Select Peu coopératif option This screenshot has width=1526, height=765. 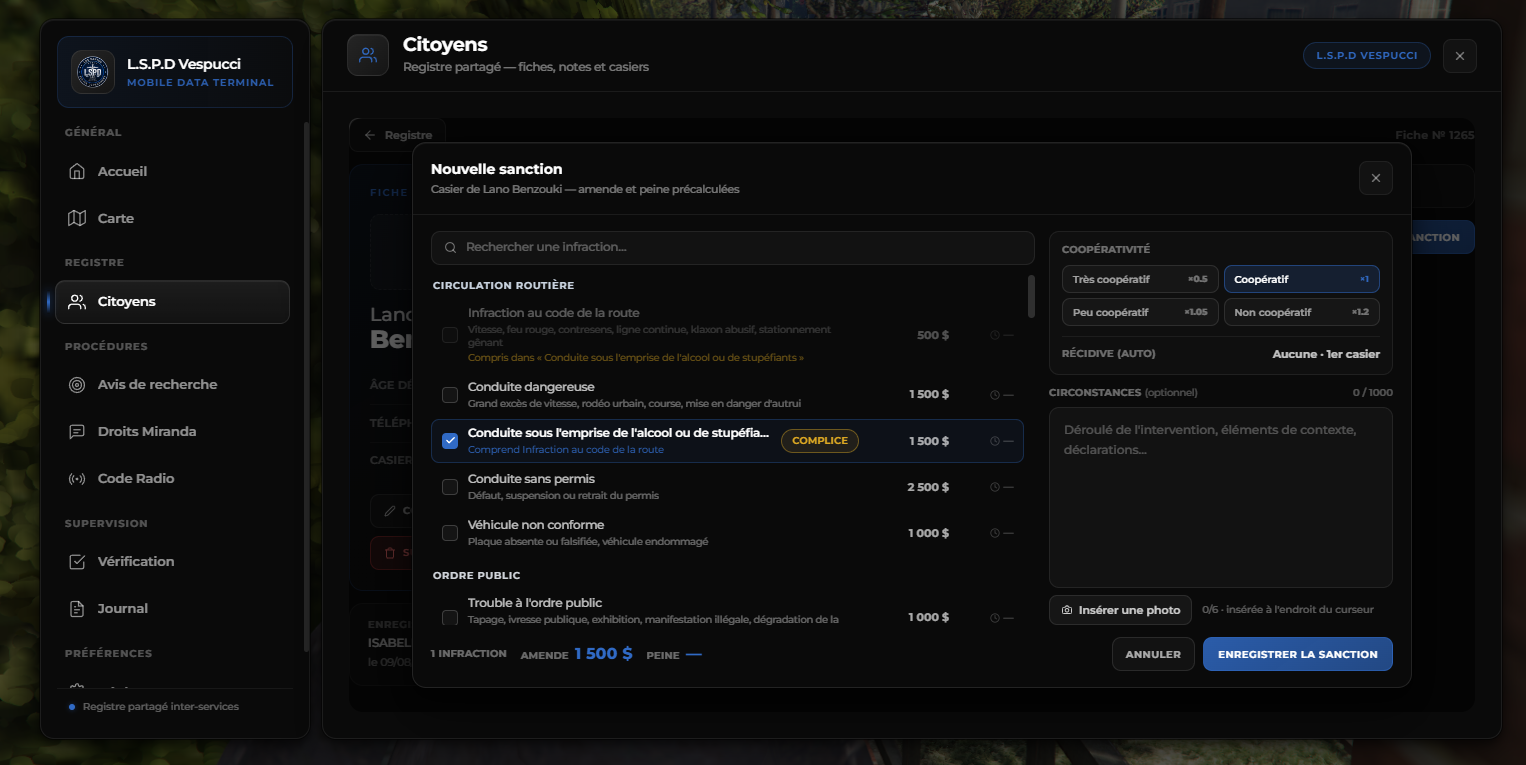click(x=1140, y=312)
